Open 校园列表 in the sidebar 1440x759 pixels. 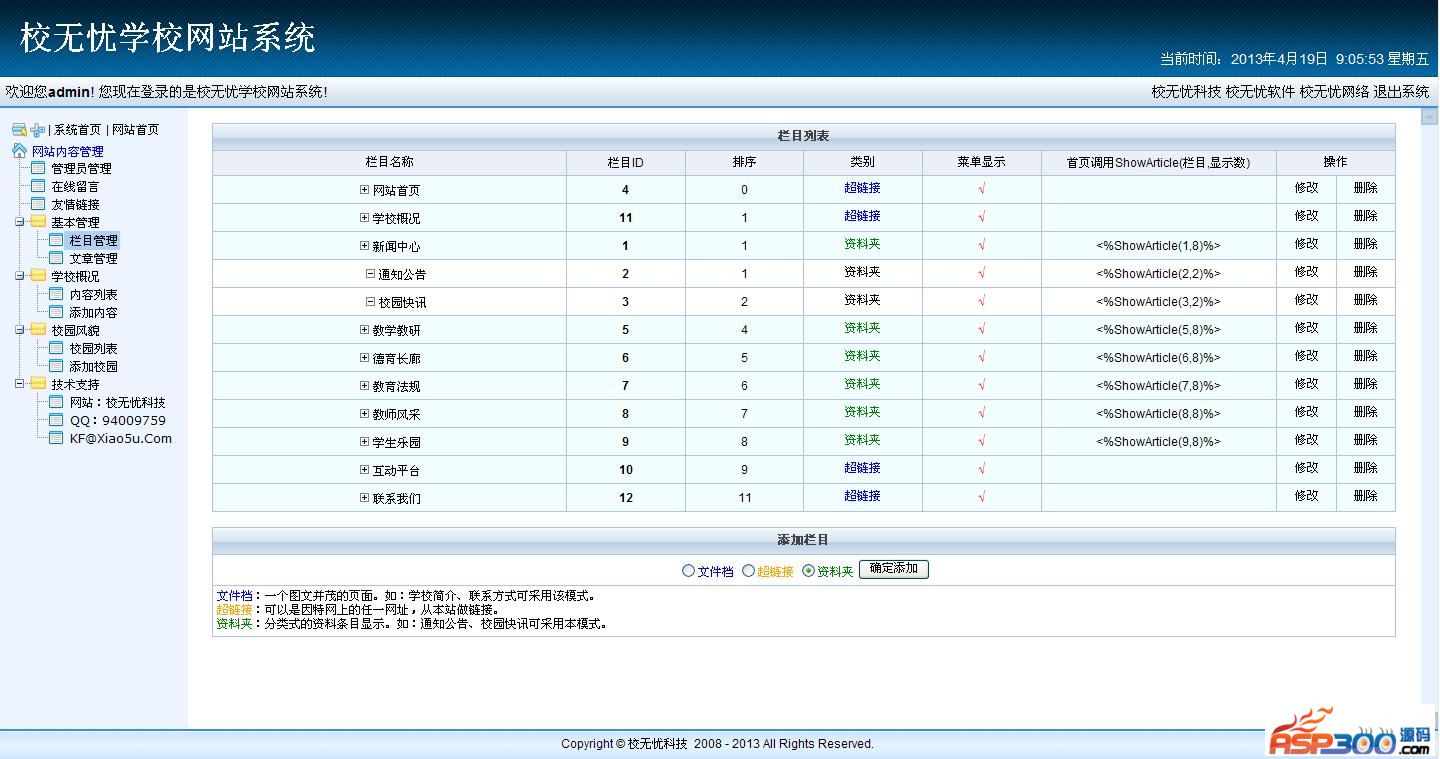[x=93, y=349]
